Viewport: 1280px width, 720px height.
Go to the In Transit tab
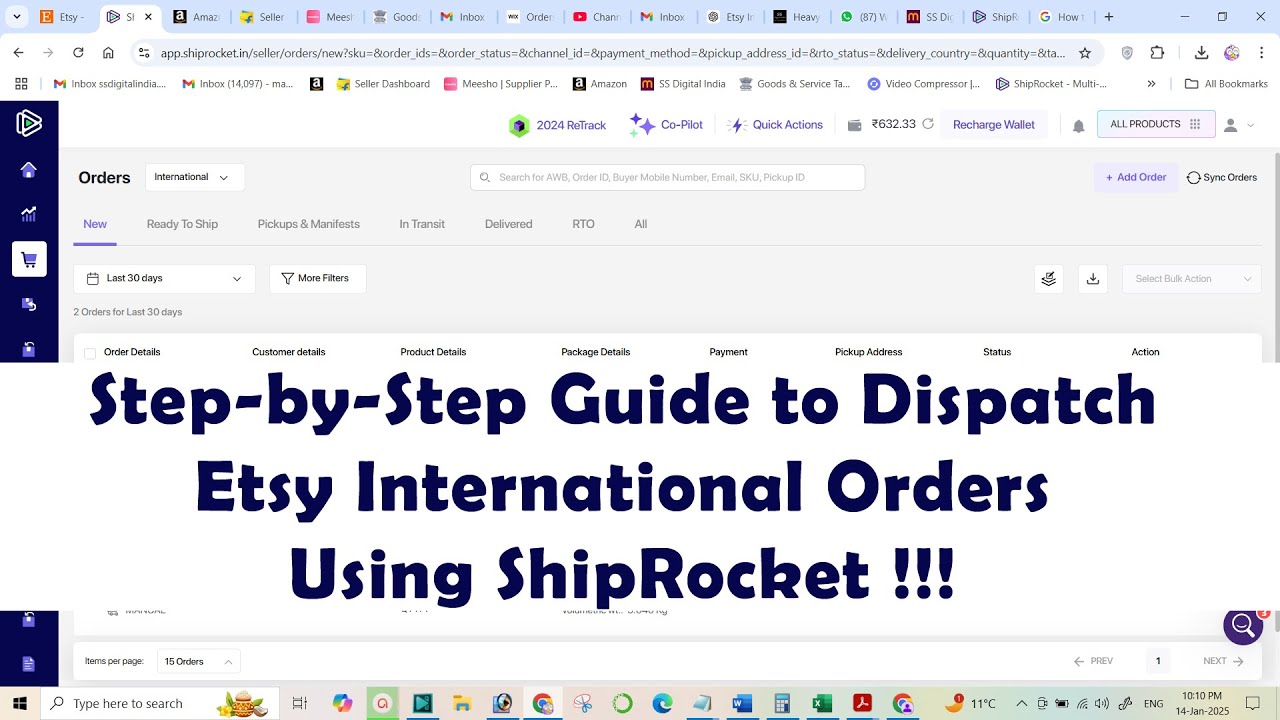[422, 224]
